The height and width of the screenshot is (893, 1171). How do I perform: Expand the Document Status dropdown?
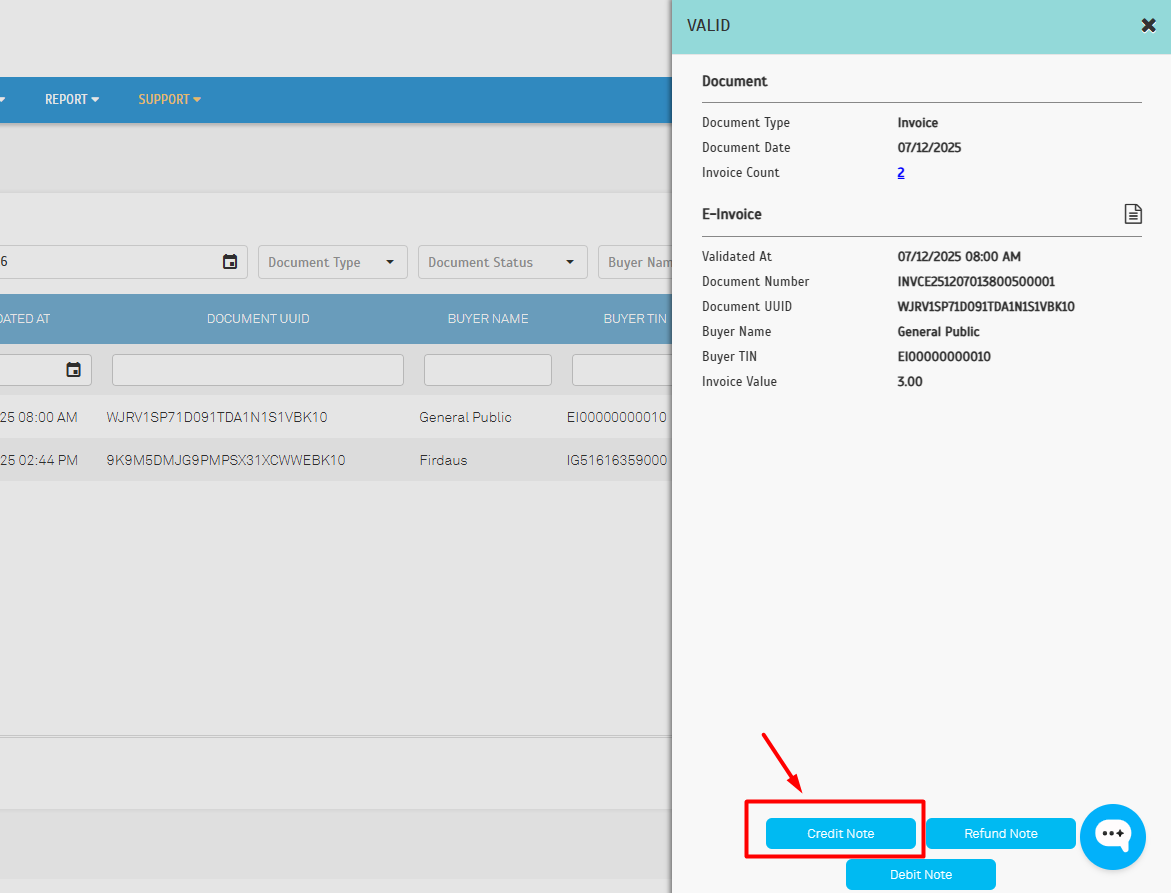[502, 262]
